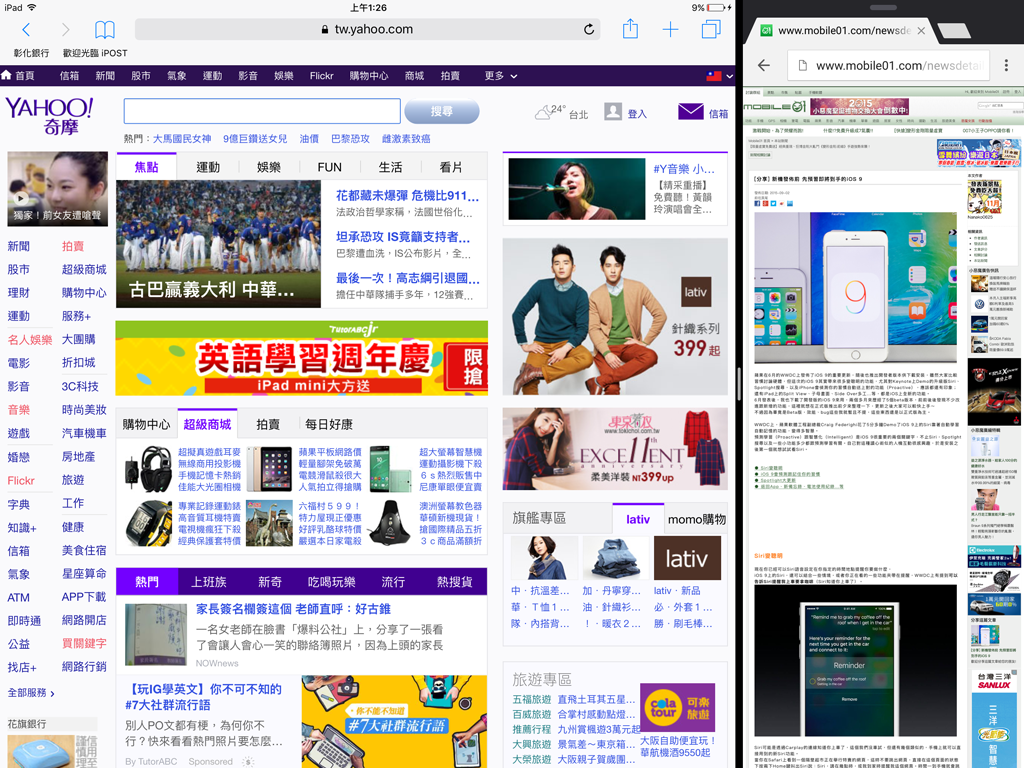1024x768 pixels.
Task: Expand 全部服務 in sidebar
Action: click(x=31, y=693)
